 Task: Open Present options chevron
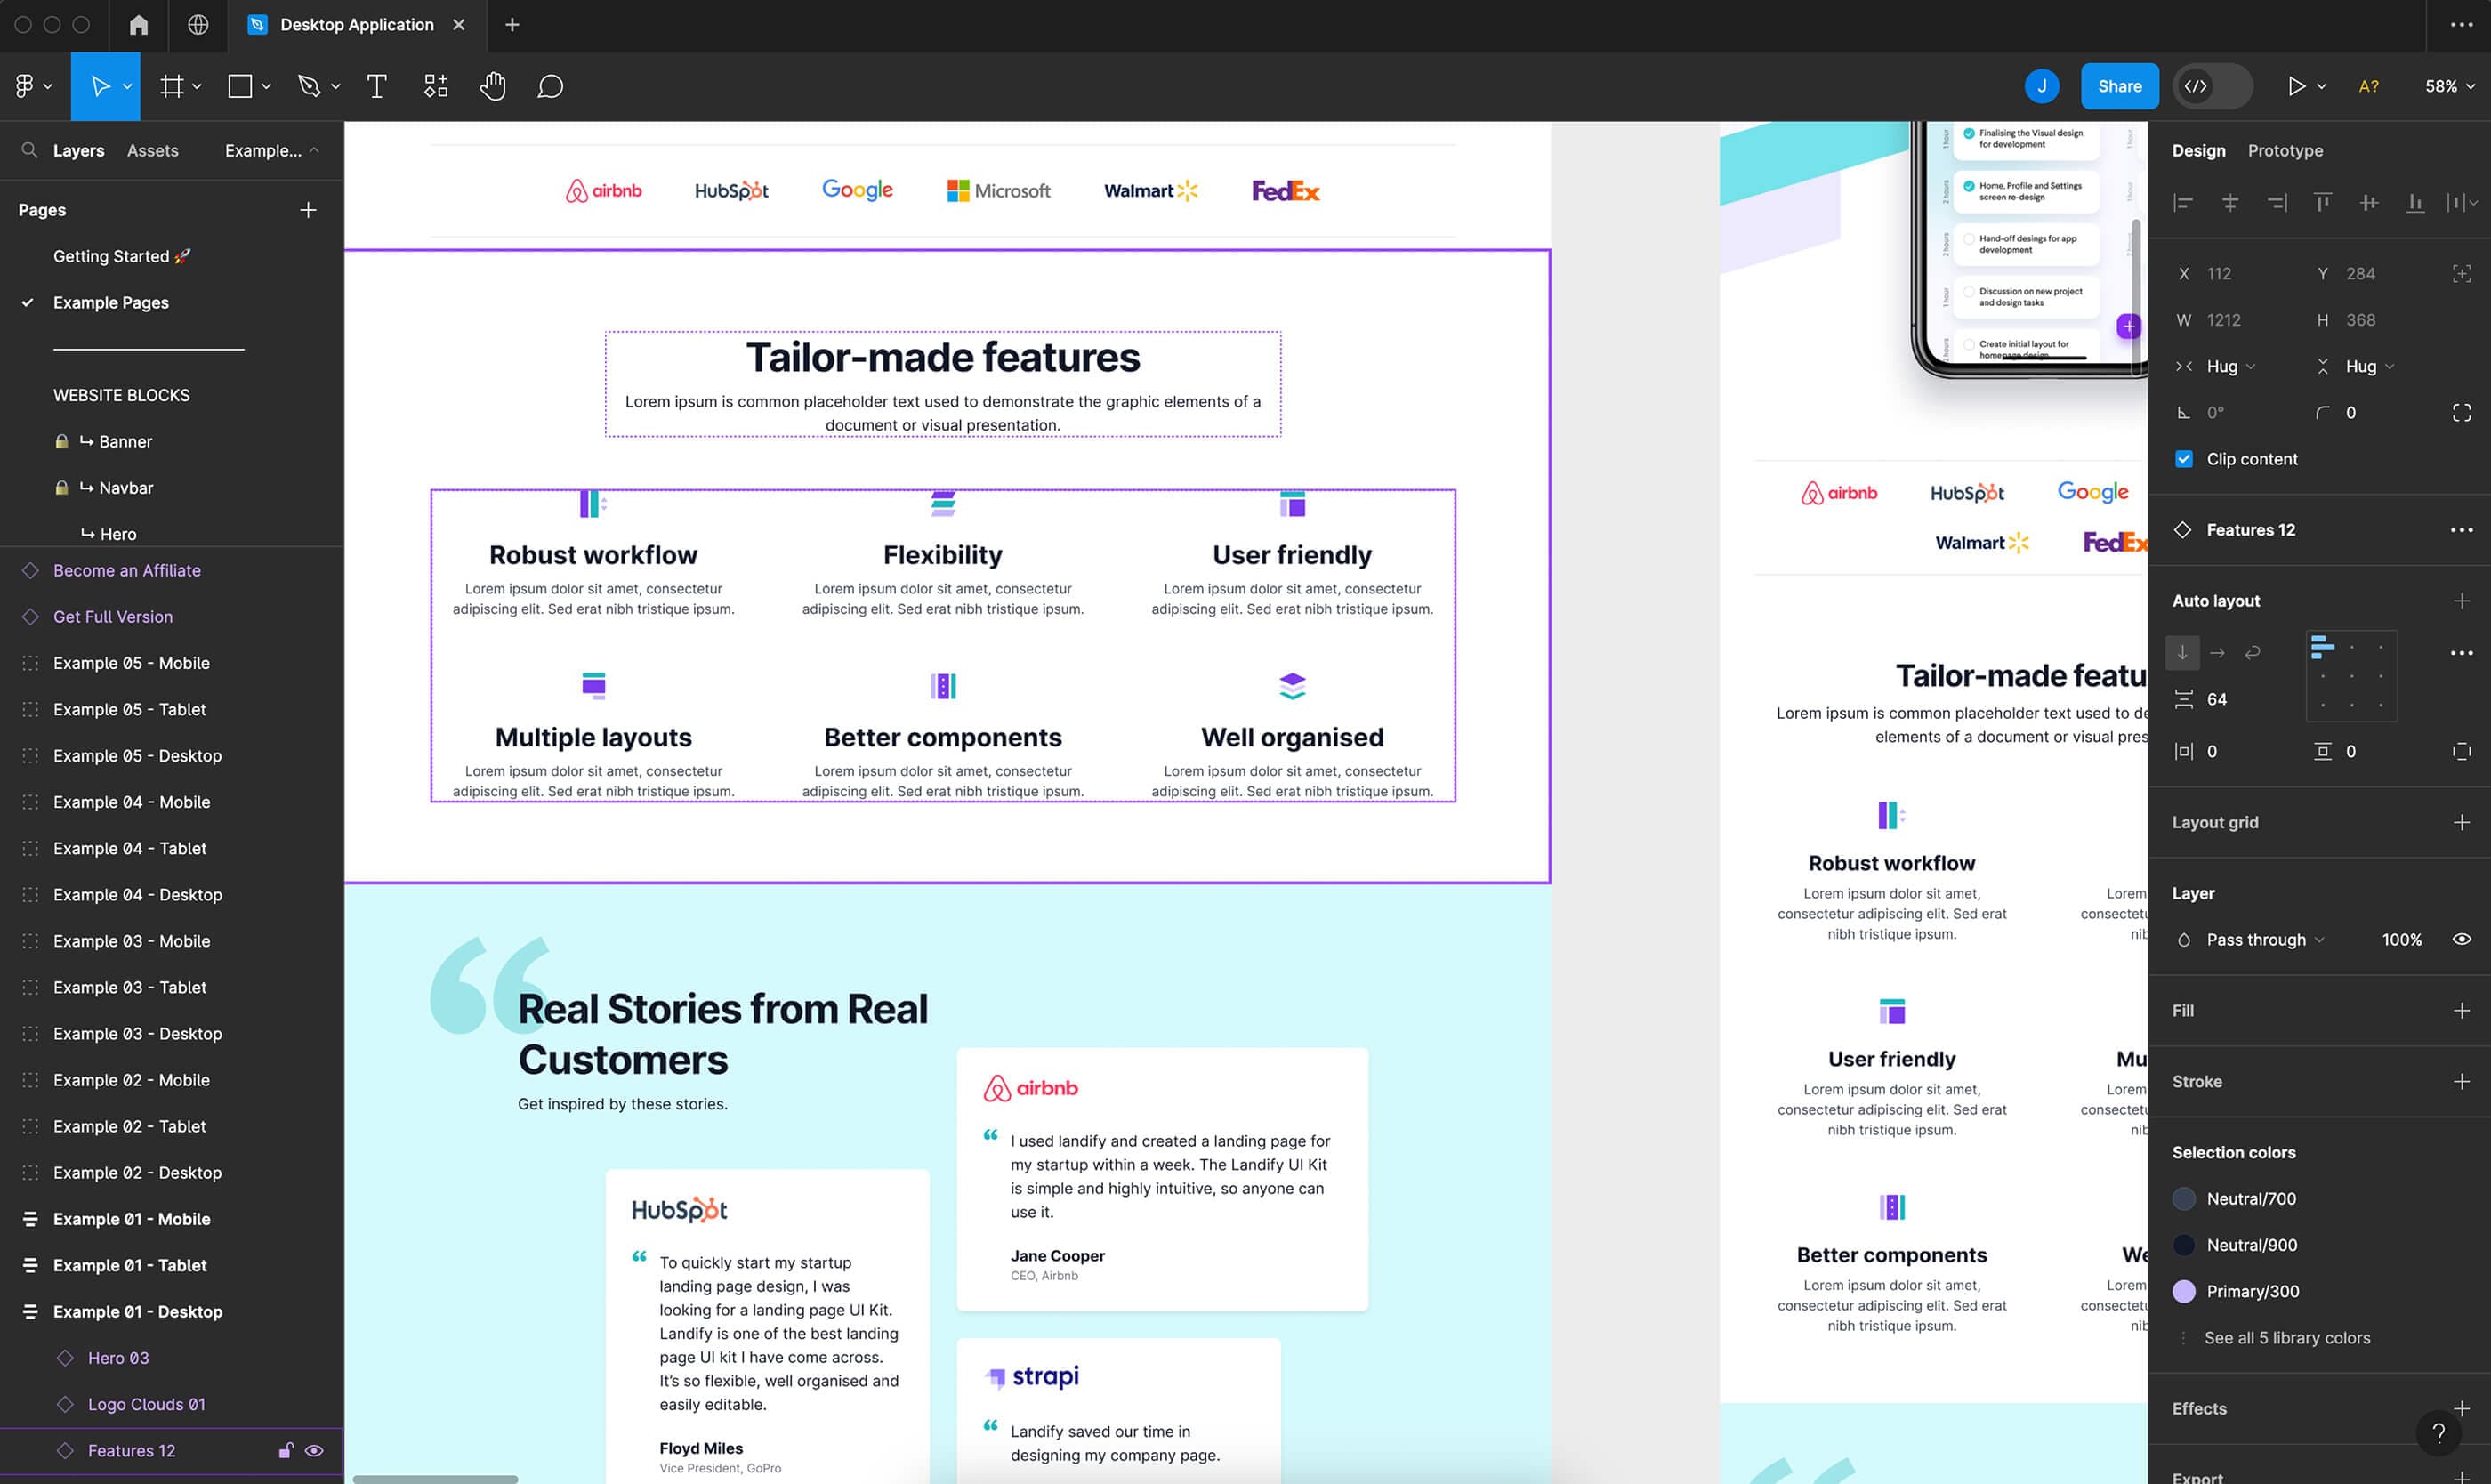[2321, 86]
